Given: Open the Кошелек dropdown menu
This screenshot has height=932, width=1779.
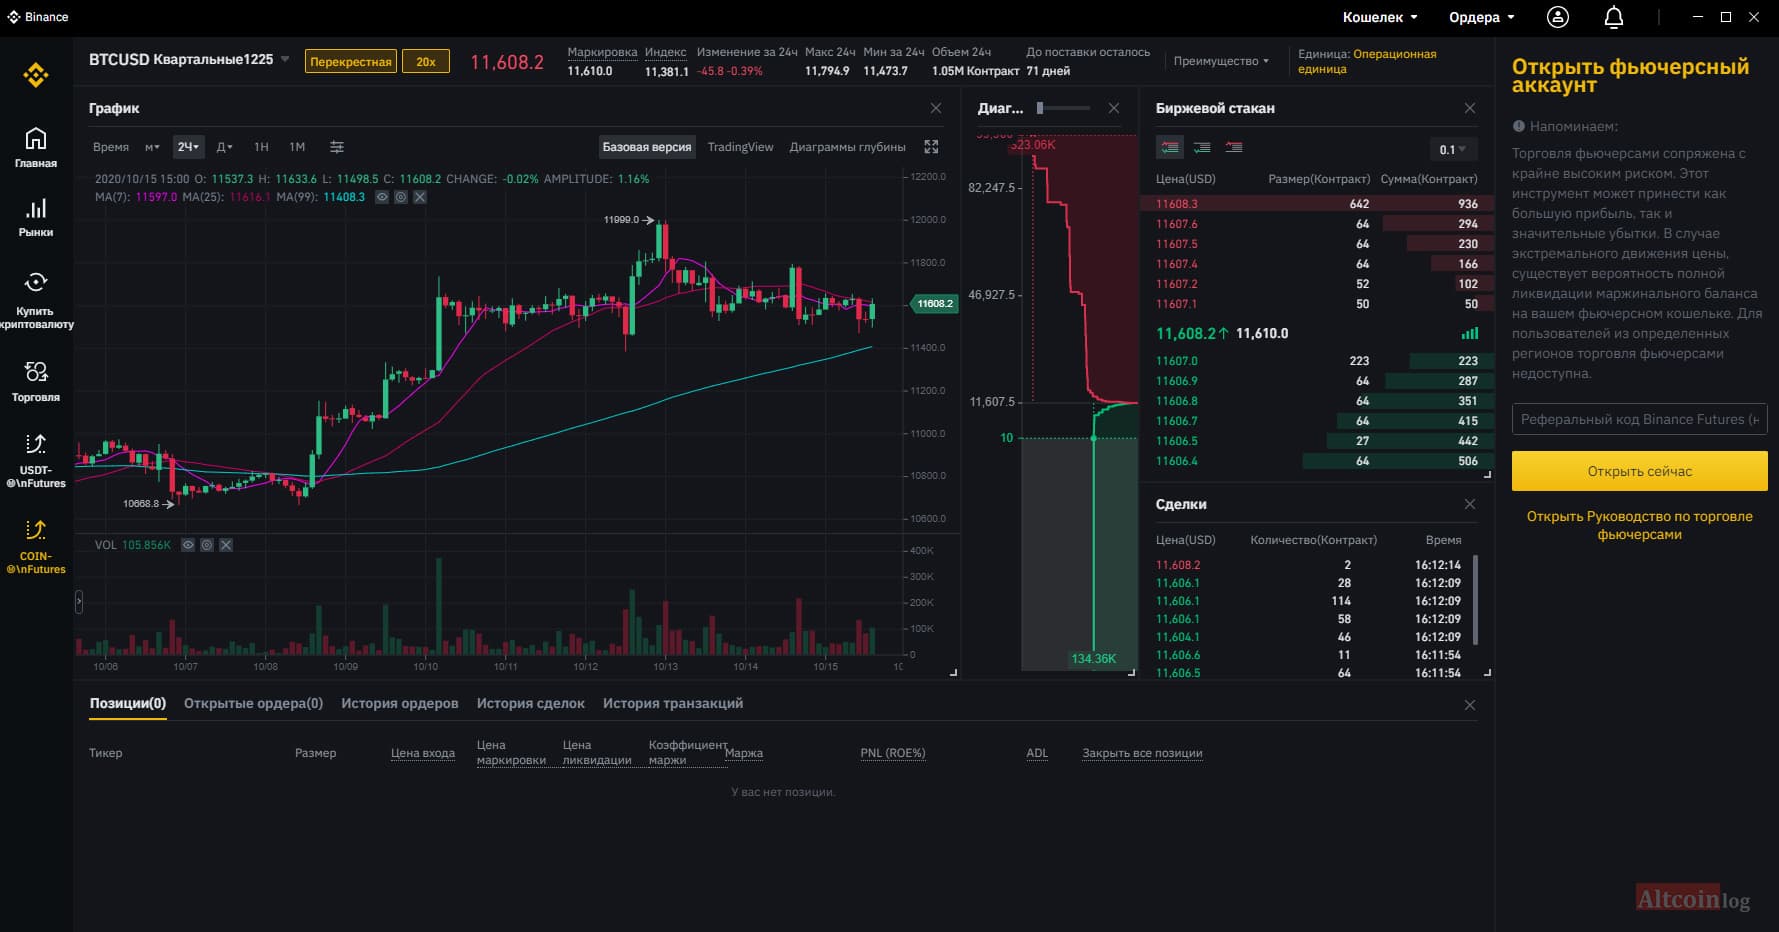Looking at the screenshot, I should click(1380, 17).
